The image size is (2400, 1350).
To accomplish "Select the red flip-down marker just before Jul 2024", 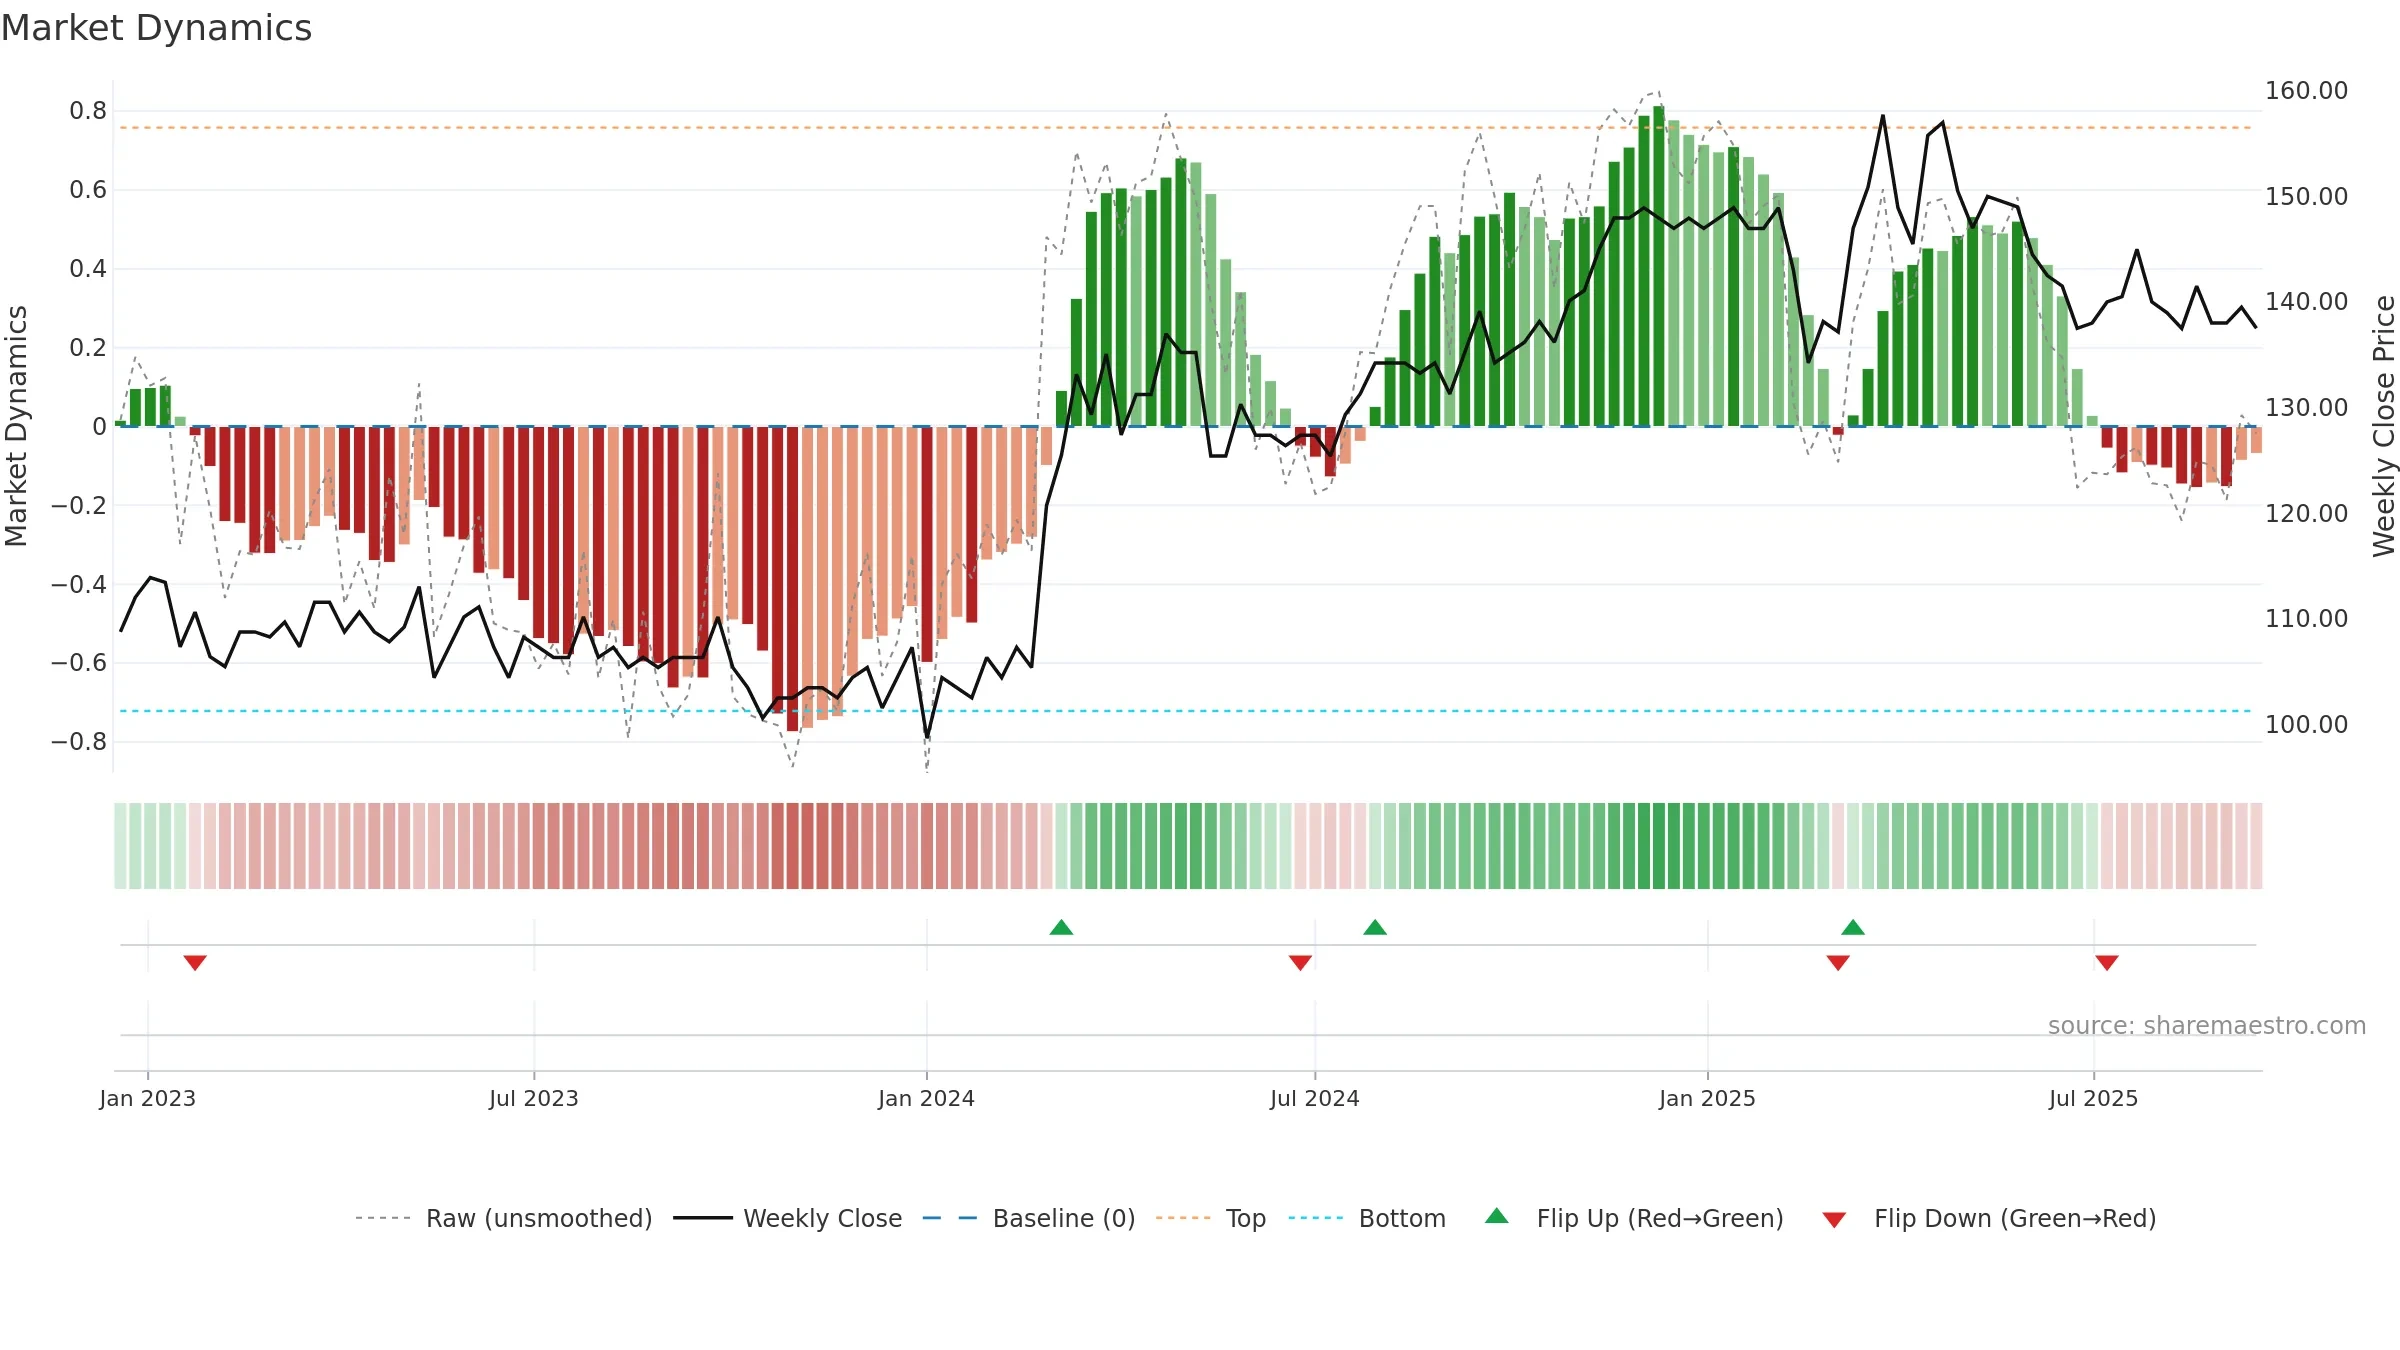I will [1300, 962].
